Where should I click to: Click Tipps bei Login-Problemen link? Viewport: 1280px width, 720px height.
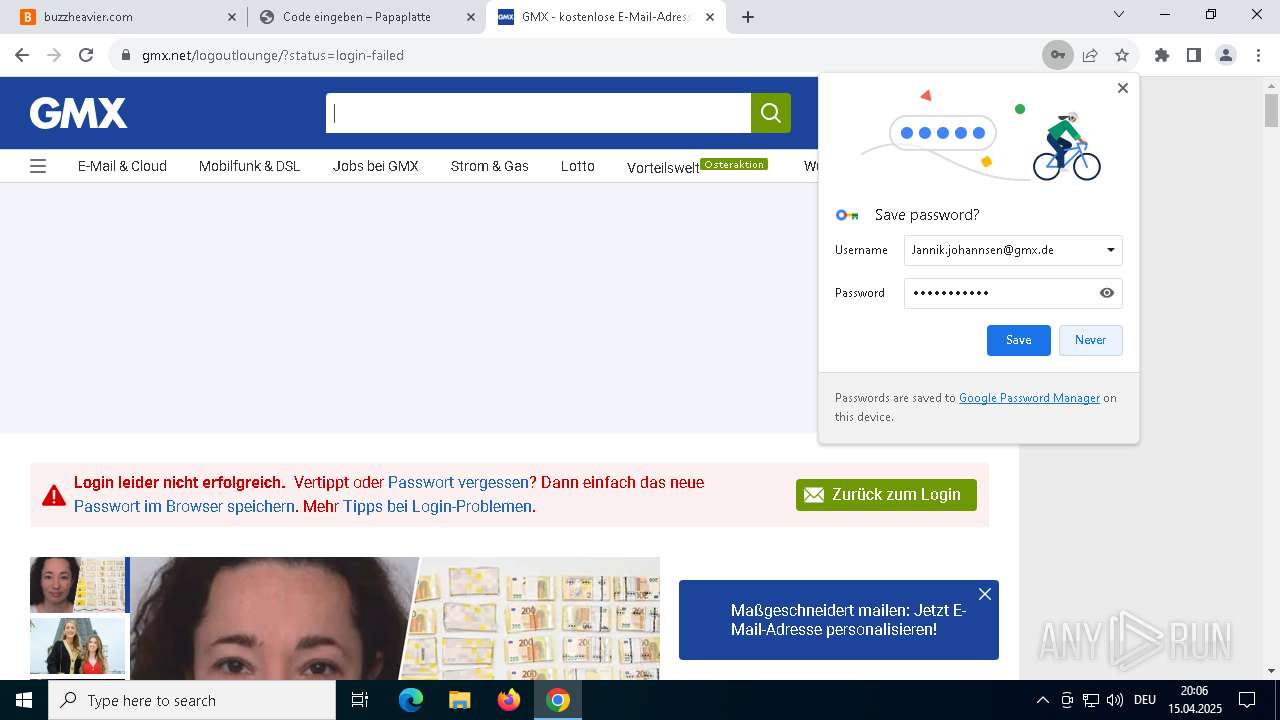(437, 506)
